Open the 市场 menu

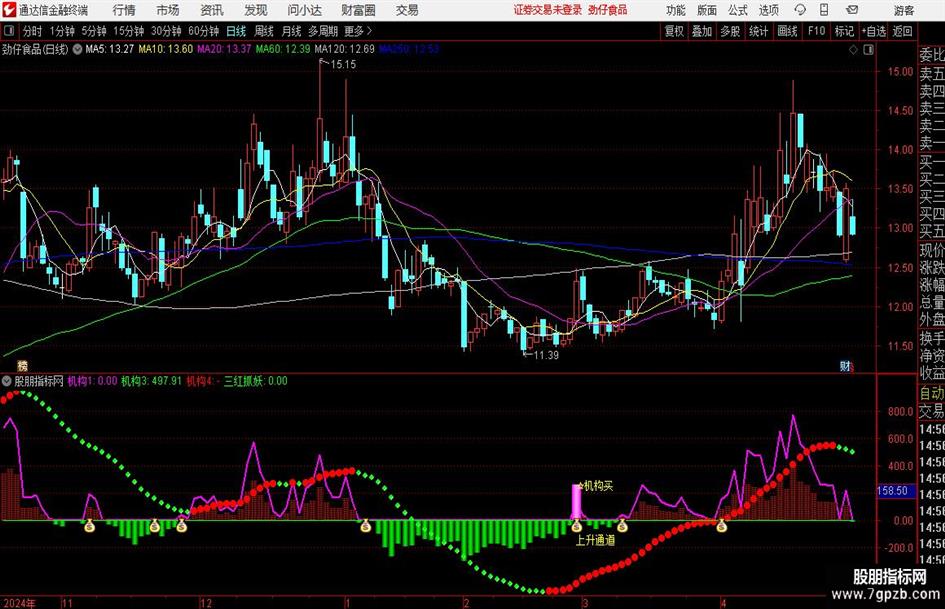(168, 10)
